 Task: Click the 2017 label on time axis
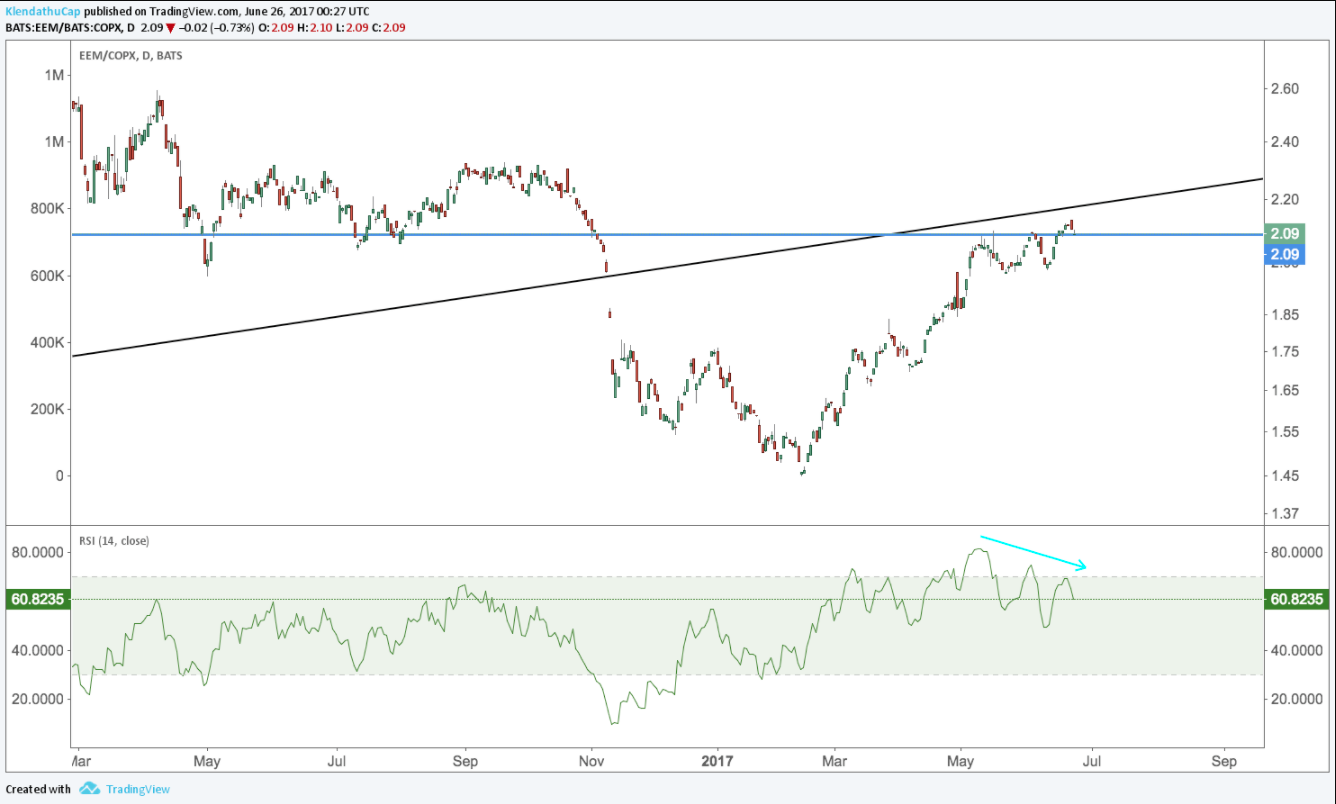(717, 761)
